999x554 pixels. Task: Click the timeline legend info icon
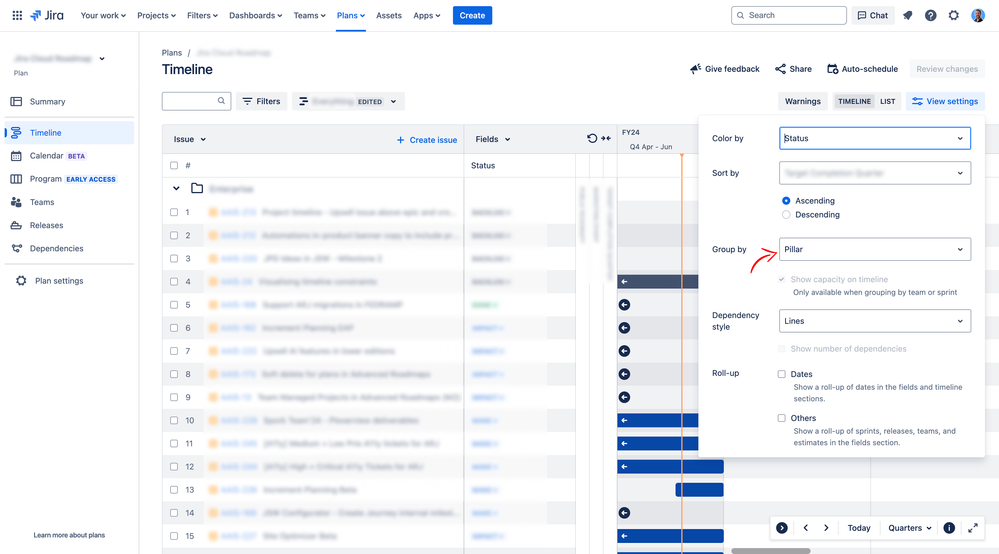pyautogui.click(x=949, y=528)
